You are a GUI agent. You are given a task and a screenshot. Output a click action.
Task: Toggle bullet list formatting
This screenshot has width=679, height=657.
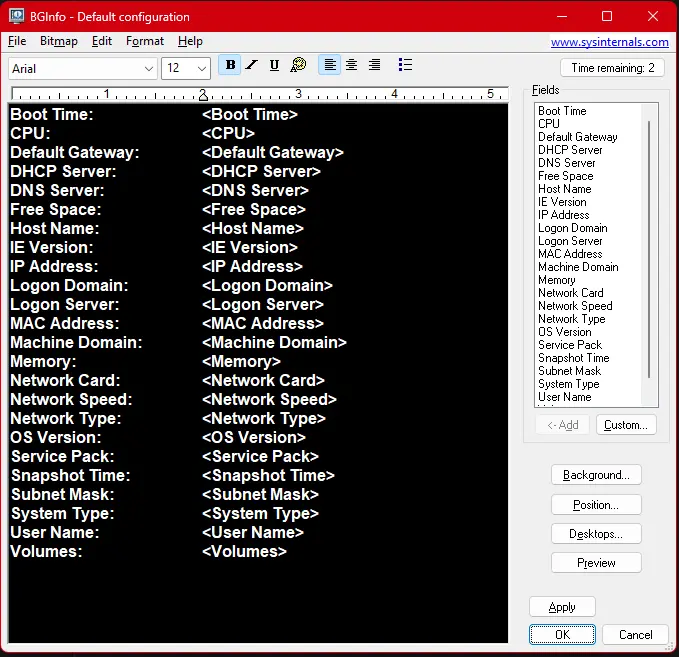[405, 65]
